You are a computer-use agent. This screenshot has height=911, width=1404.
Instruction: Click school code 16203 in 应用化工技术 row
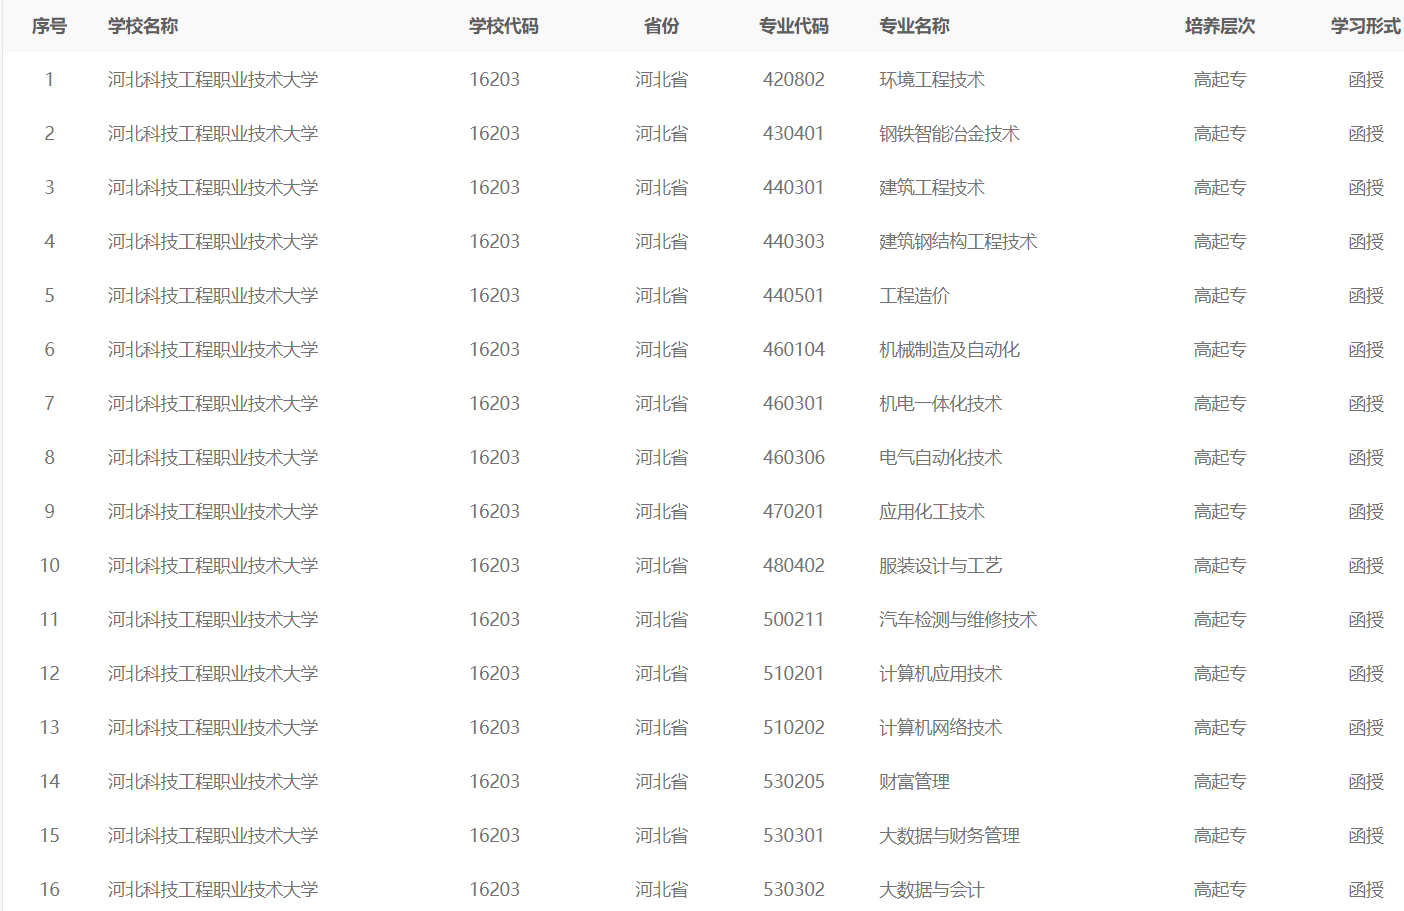[495, 512]
